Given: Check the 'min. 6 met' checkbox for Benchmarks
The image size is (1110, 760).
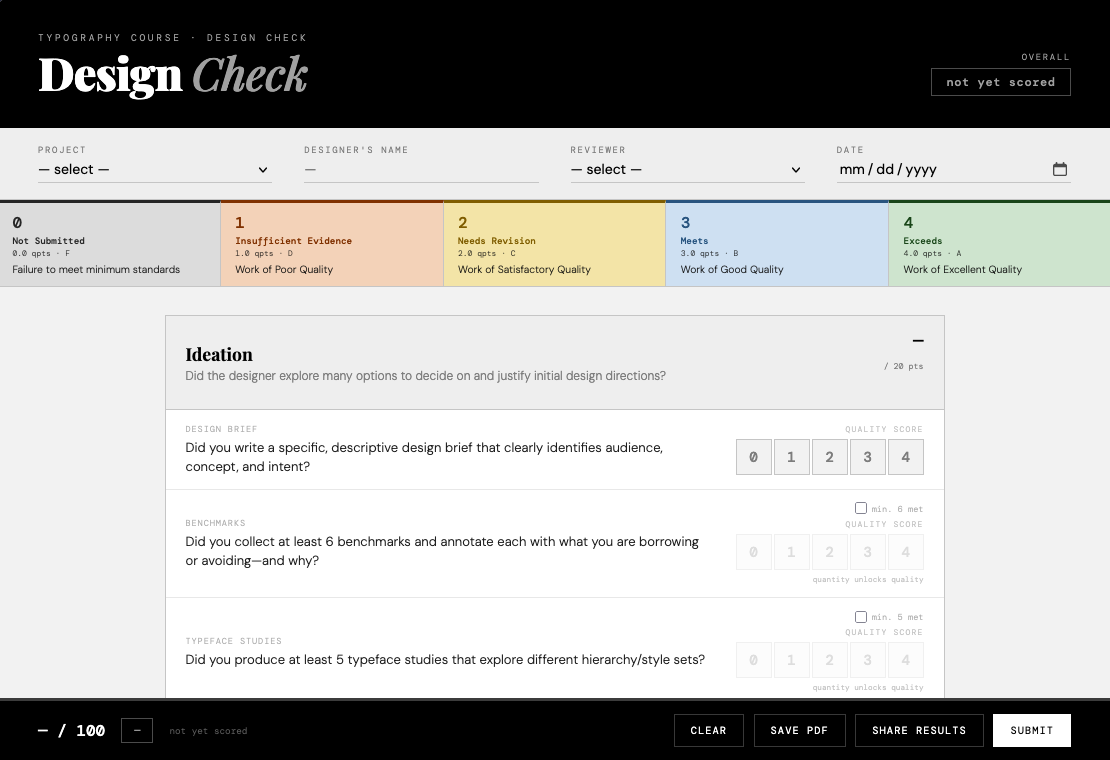Looking at the screenshot, I should point(860,508).
